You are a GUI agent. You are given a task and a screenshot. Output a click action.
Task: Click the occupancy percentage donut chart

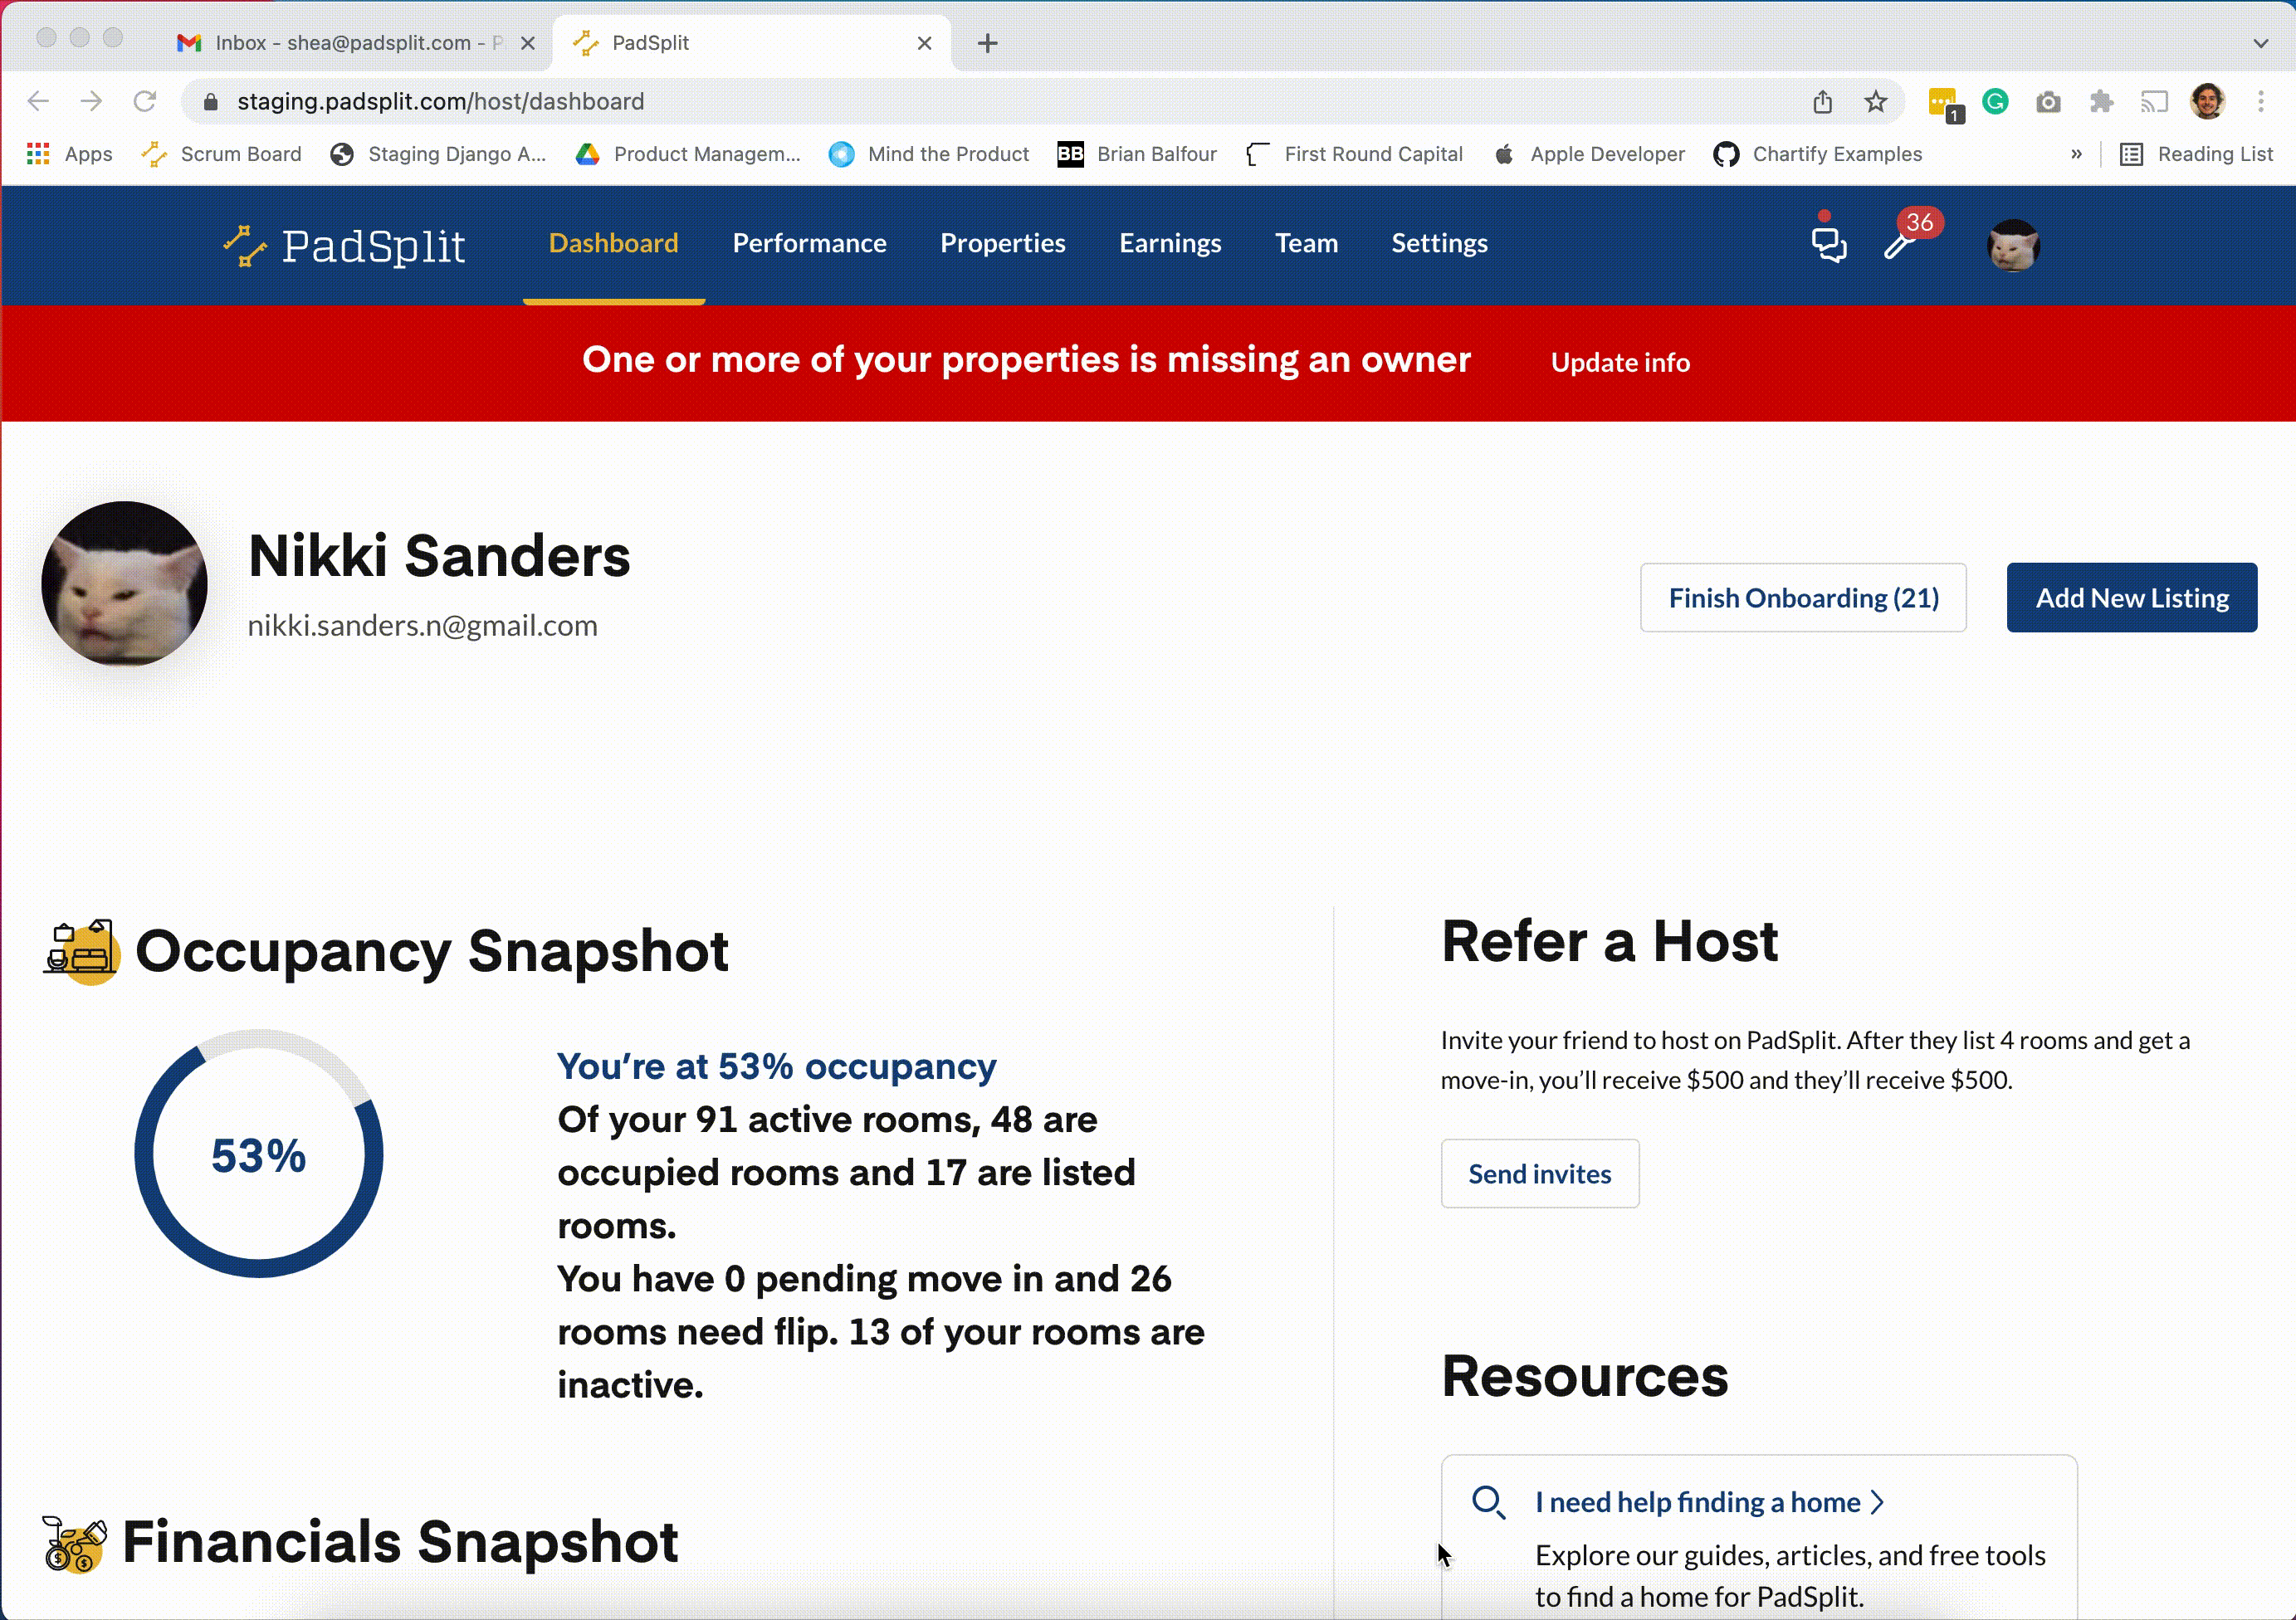tap(259, 1155)
